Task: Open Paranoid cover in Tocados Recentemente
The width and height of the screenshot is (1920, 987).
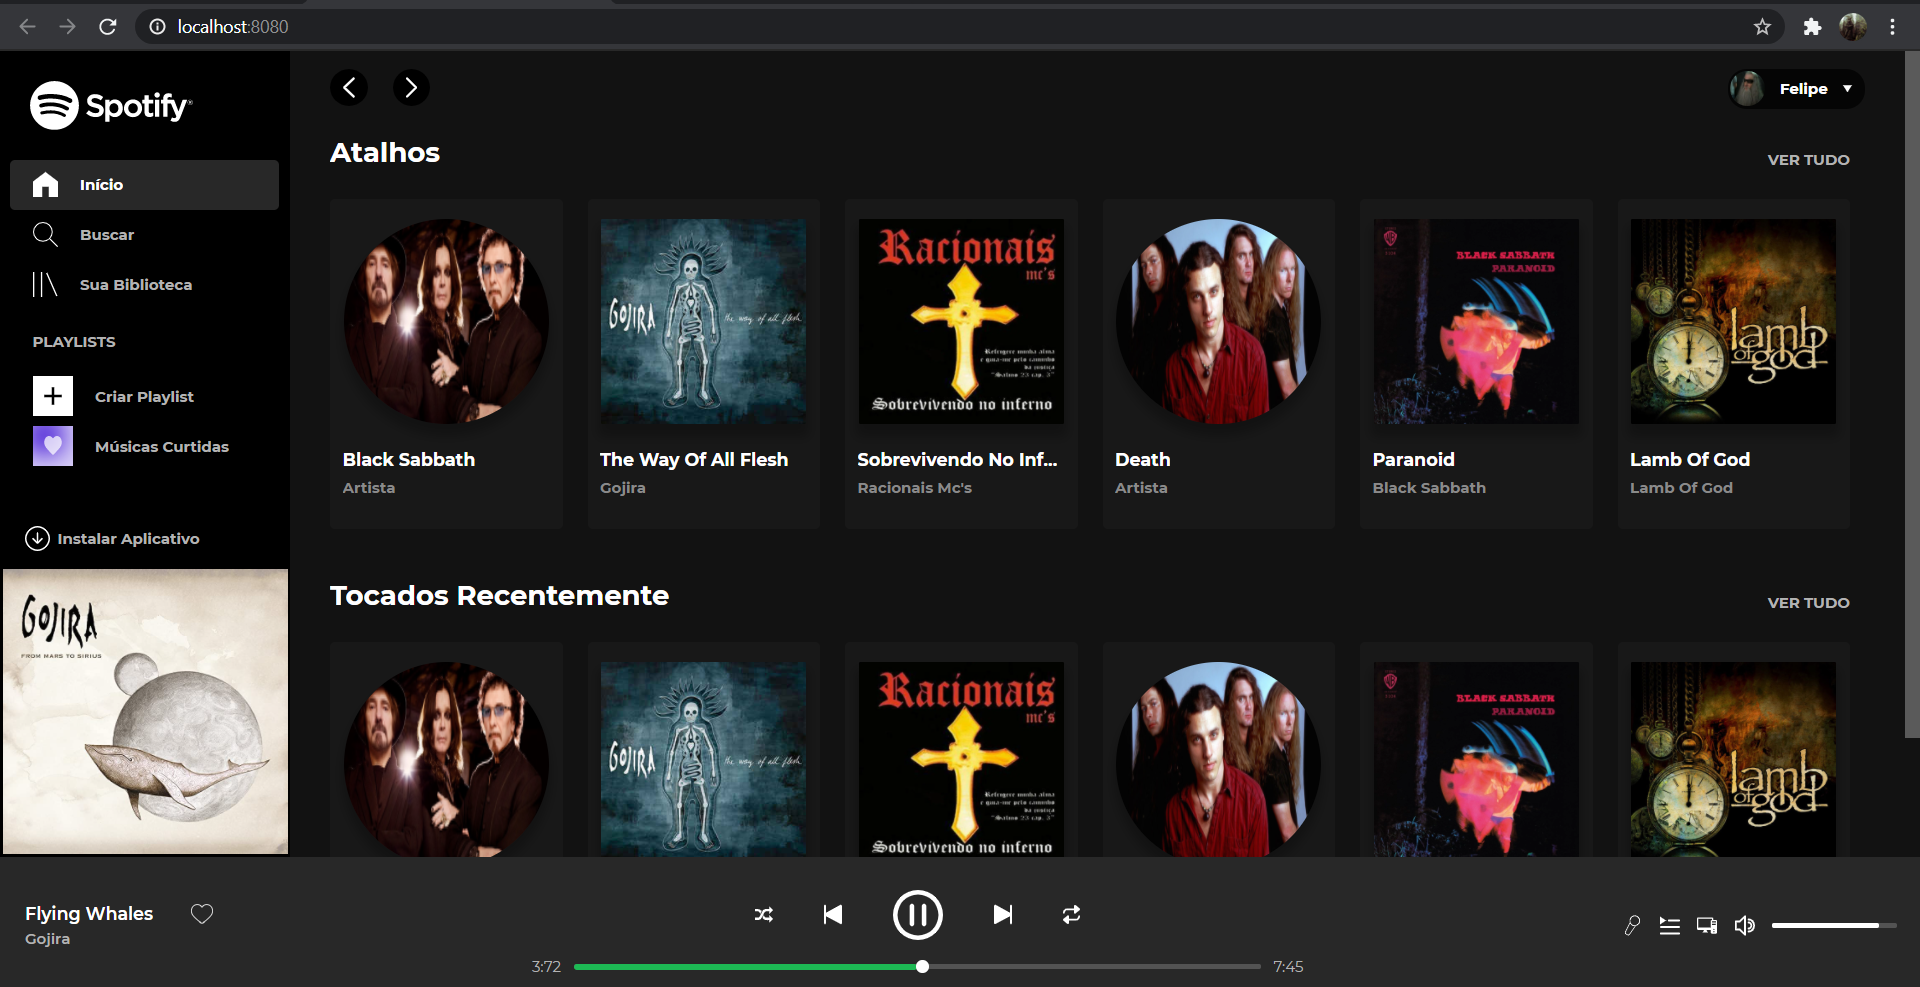Action: (x=1476, y=760)
